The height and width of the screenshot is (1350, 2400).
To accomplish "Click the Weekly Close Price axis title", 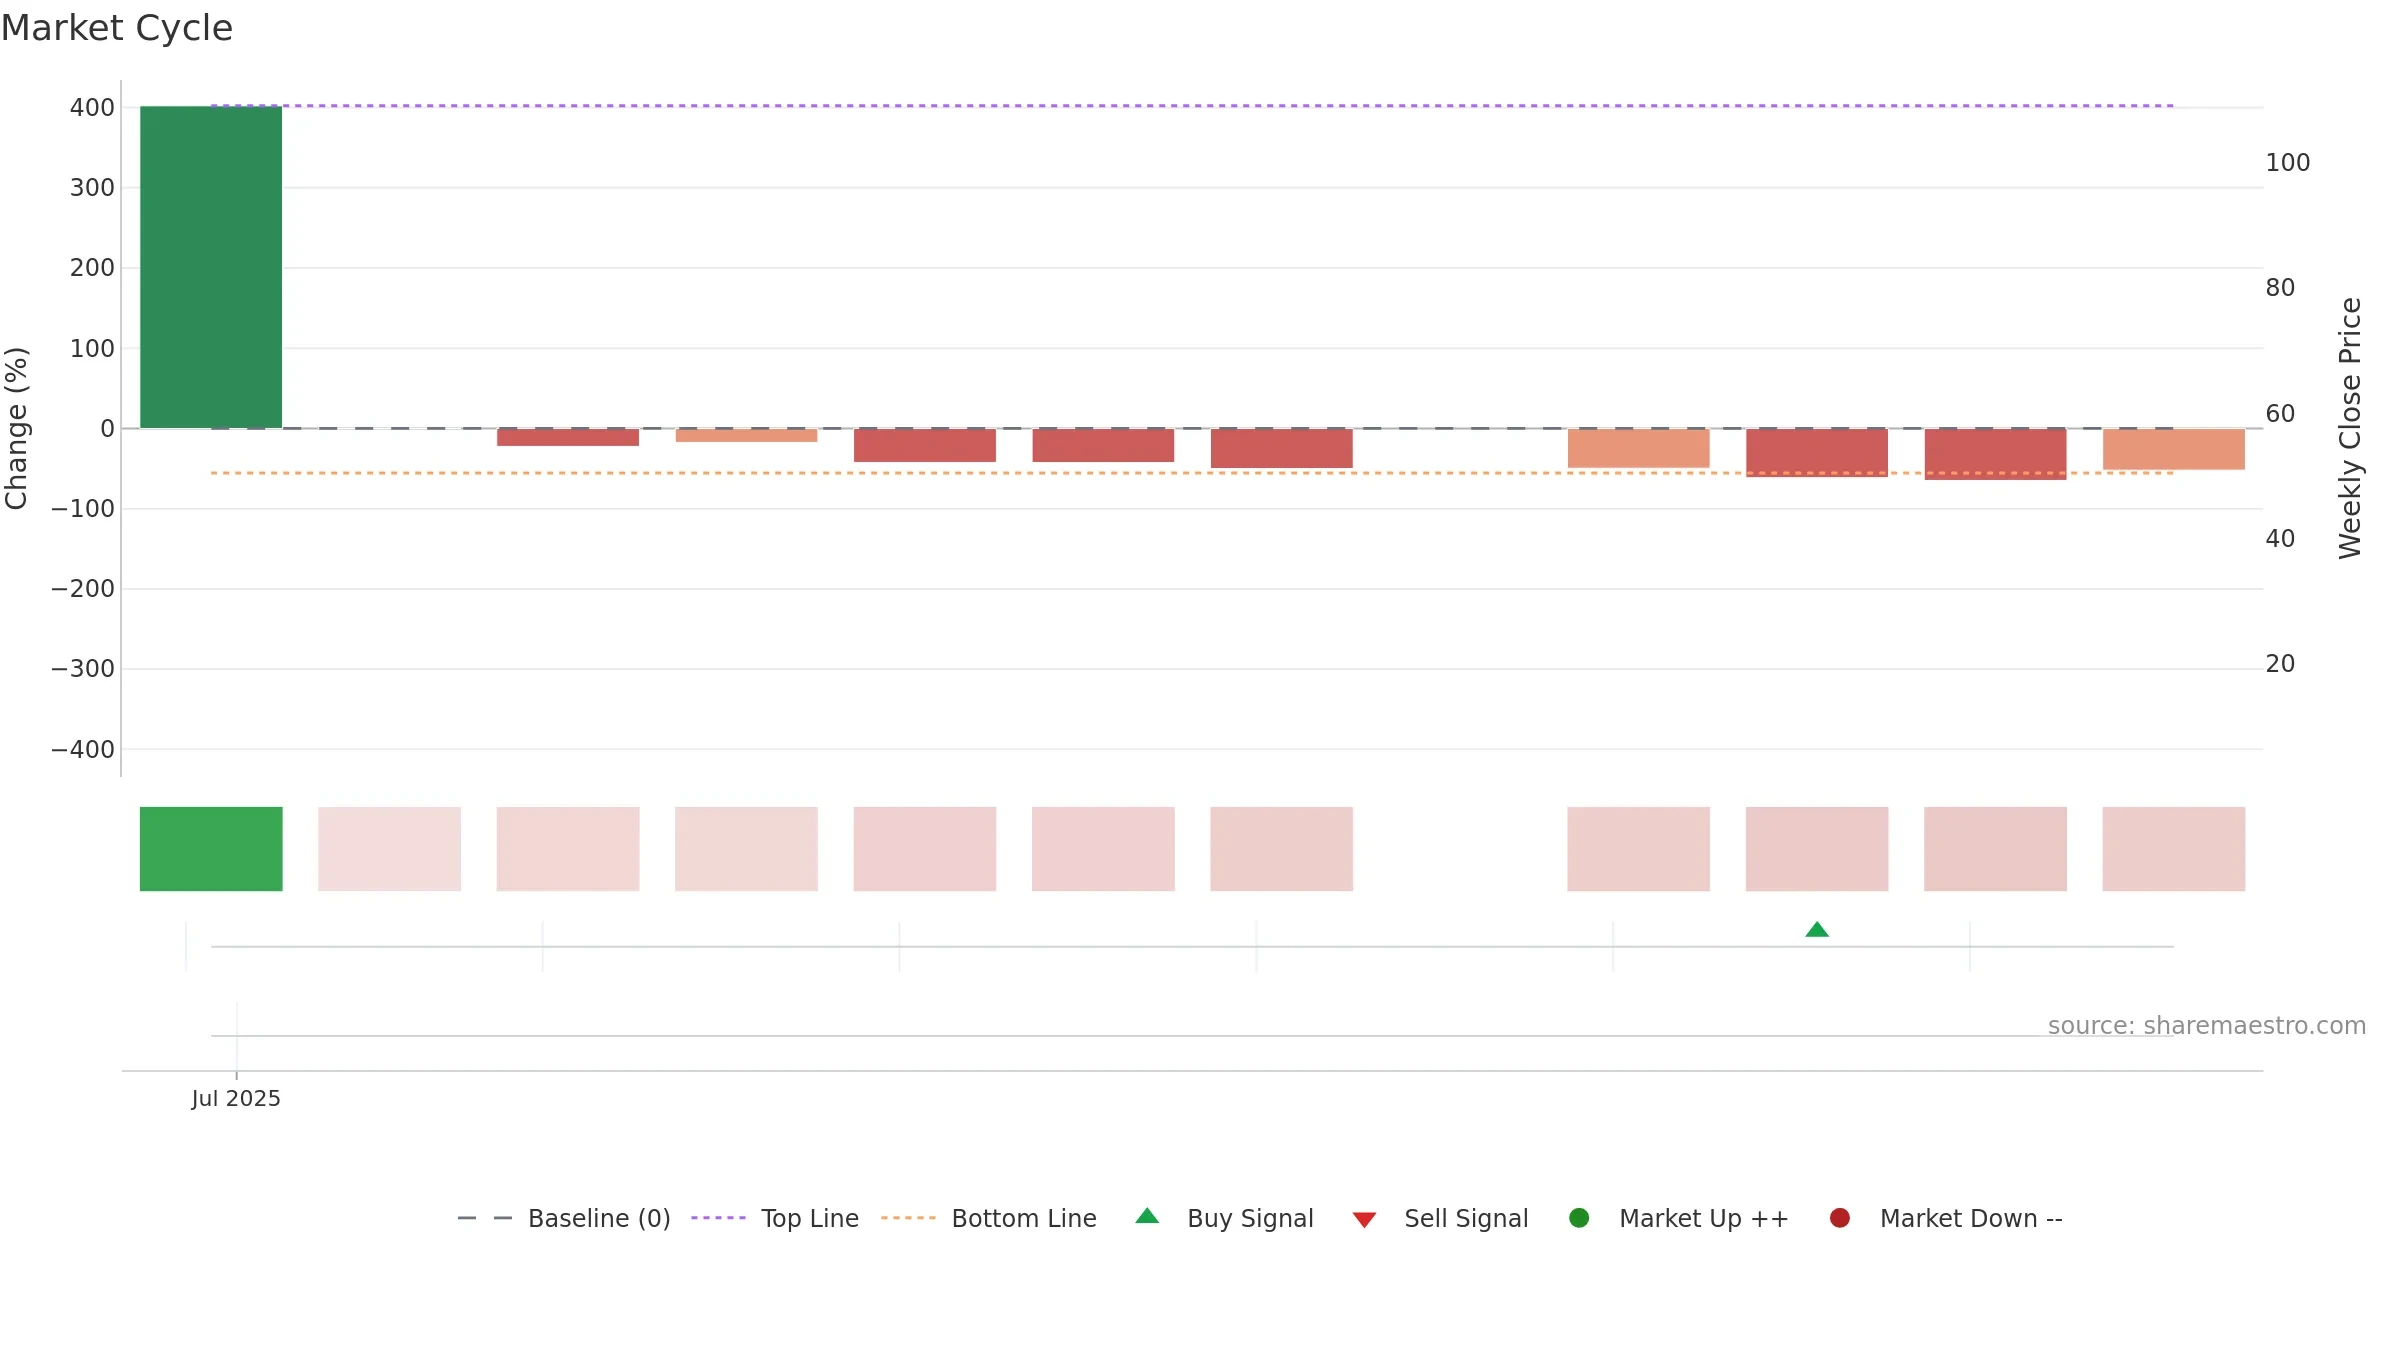I will click(2350, 428).
